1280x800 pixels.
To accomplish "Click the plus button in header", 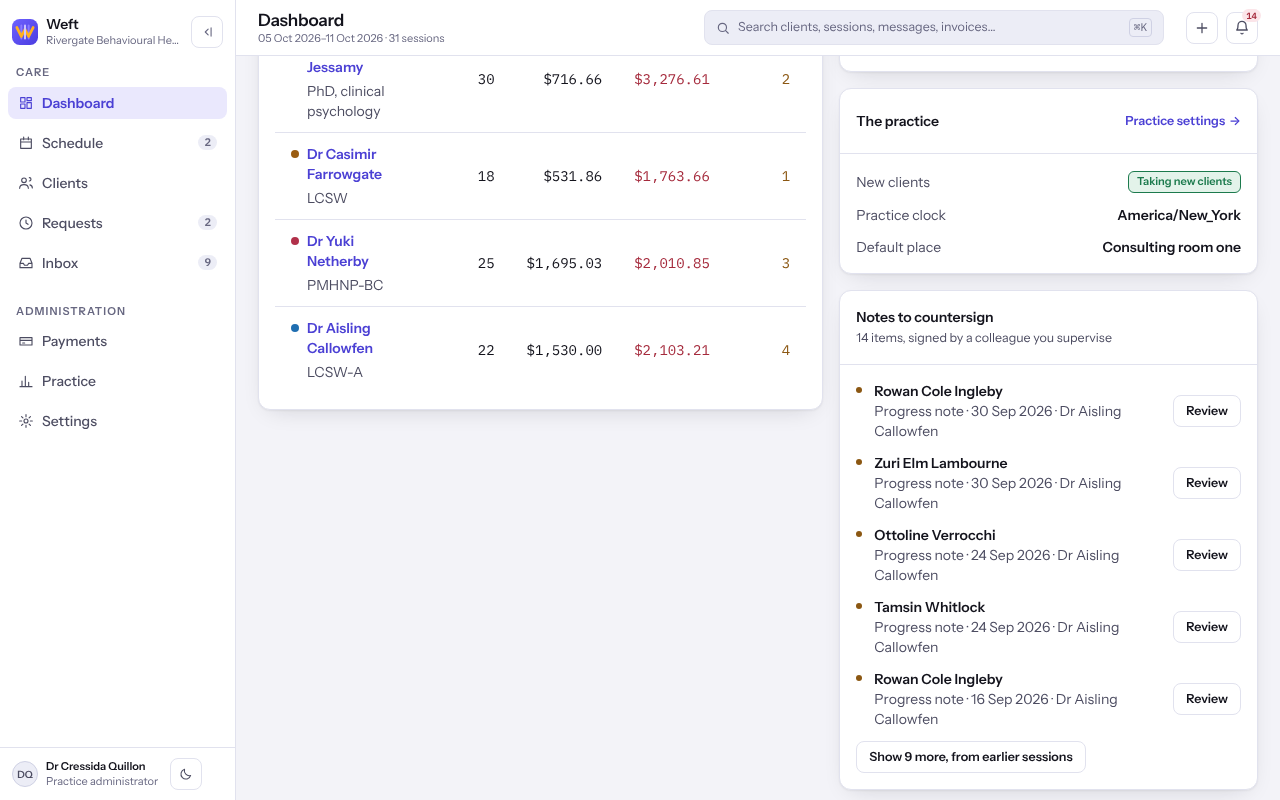I will 1202,28.
